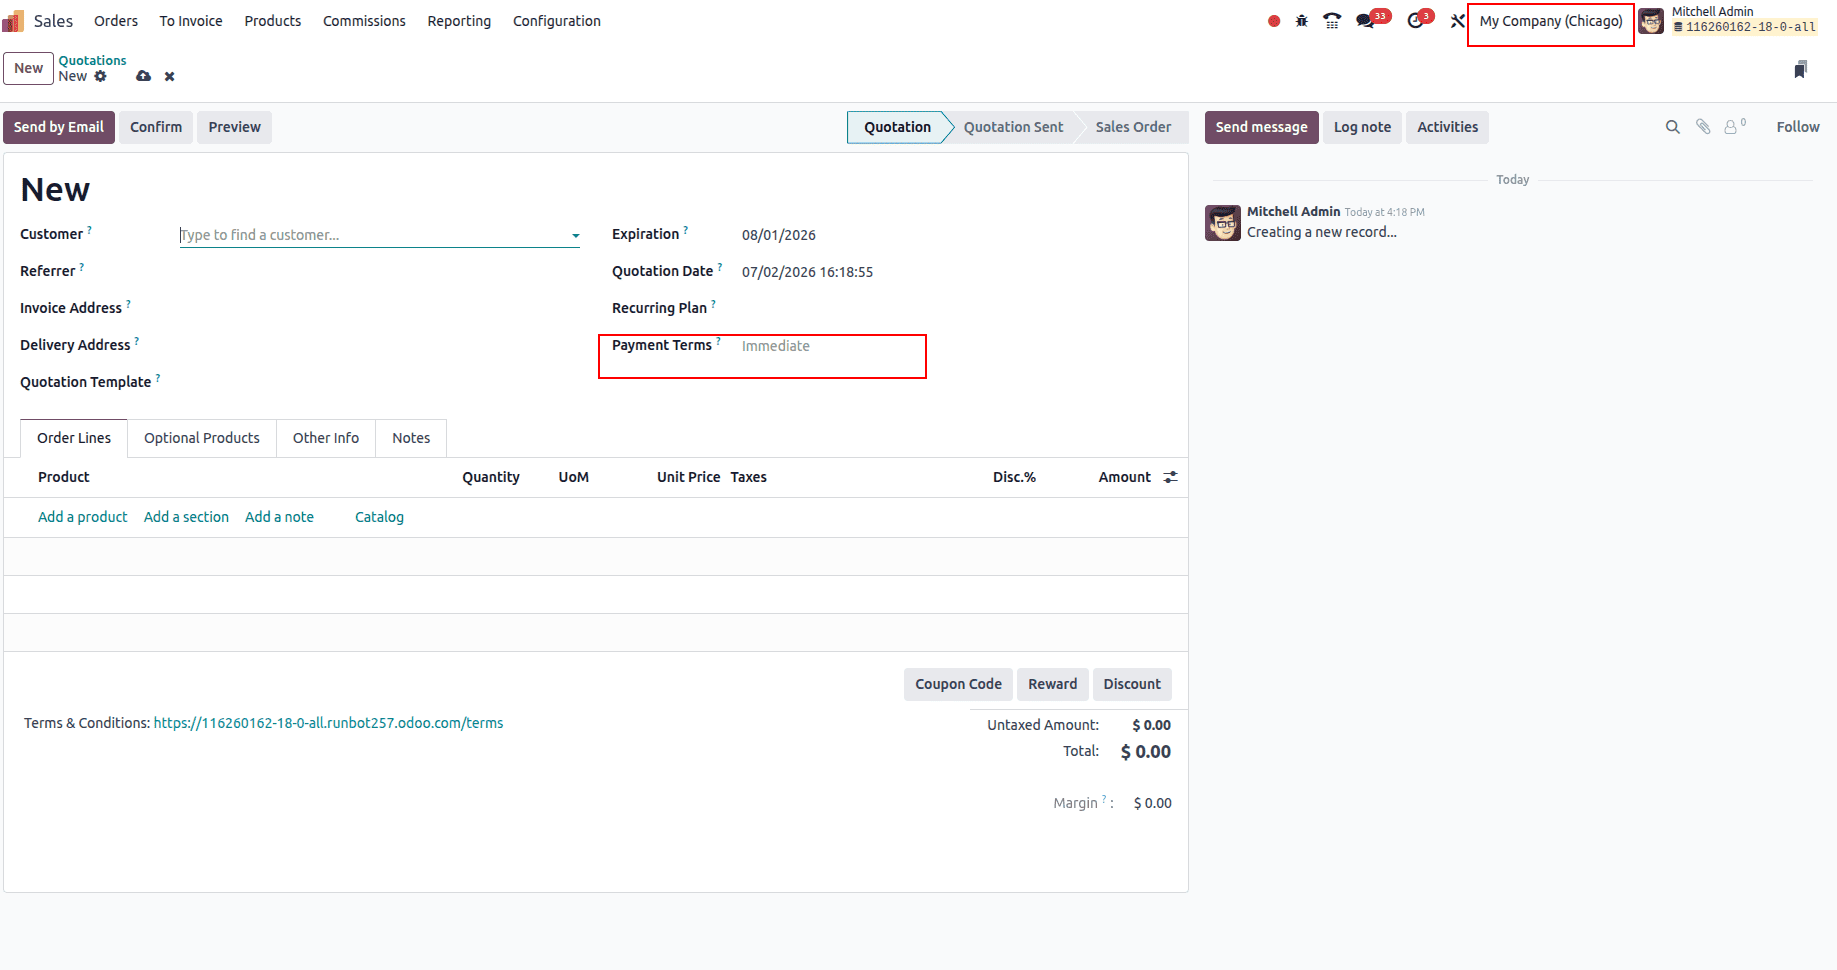Open conversations icon with 33 badge
Screen dimensions: 1837x970
pyautogui.click(x=1372, y=20)
